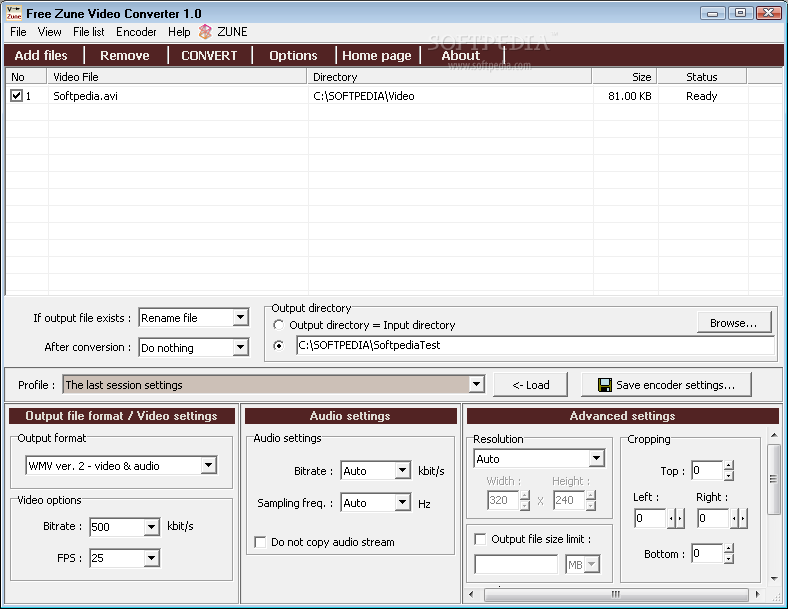
Task: Click the Ready status cell
Action: [x=702, y=96]
